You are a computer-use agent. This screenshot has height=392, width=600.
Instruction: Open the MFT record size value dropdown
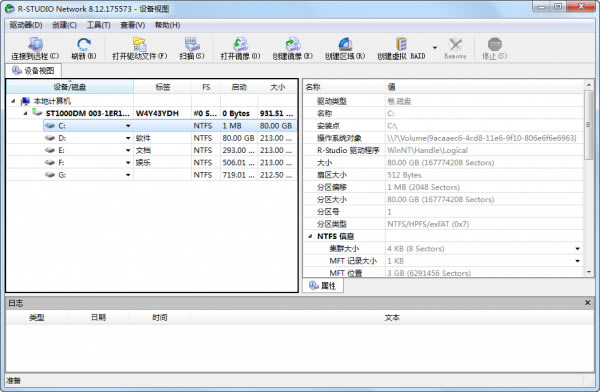577,261
